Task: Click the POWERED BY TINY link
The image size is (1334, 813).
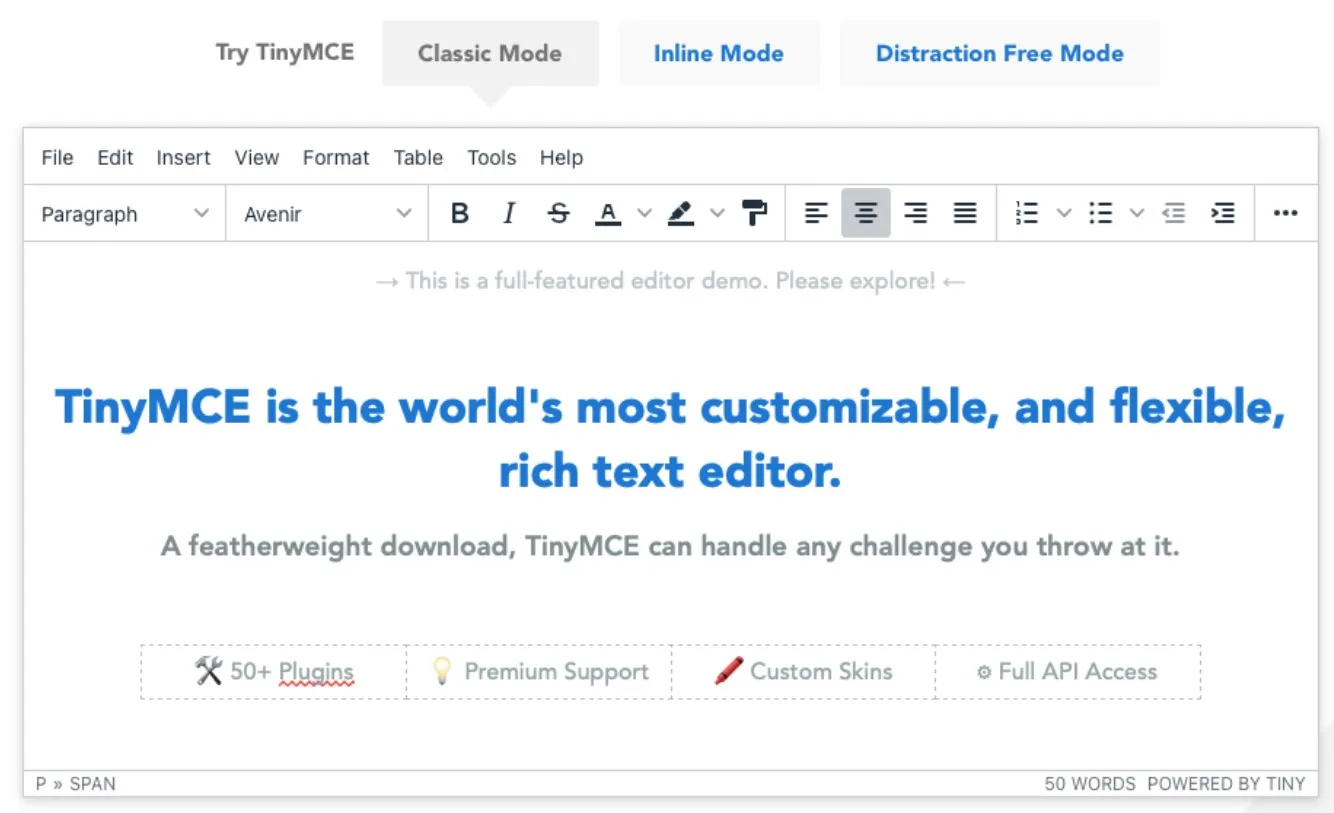Action: point(1226,784)
